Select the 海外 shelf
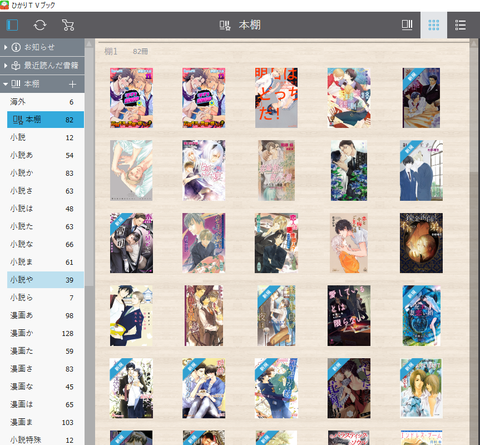This screenshot has width=480, height=445. tap(42, 102)
